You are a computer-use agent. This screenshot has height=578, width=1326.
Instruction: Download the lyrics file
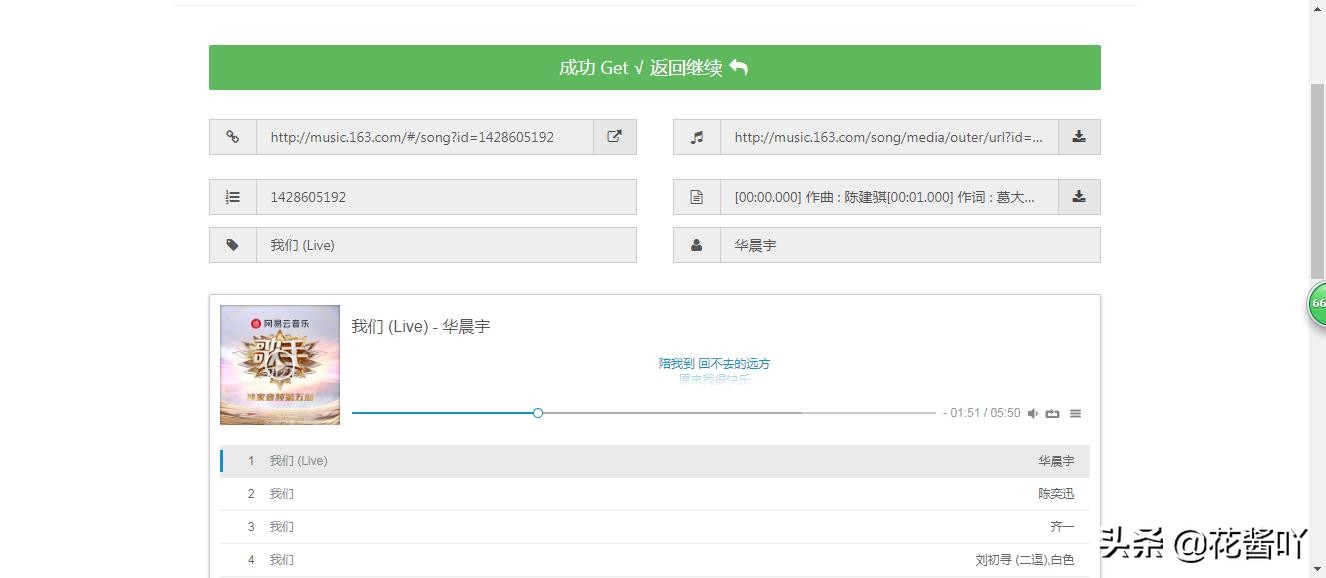[1079, 197]
